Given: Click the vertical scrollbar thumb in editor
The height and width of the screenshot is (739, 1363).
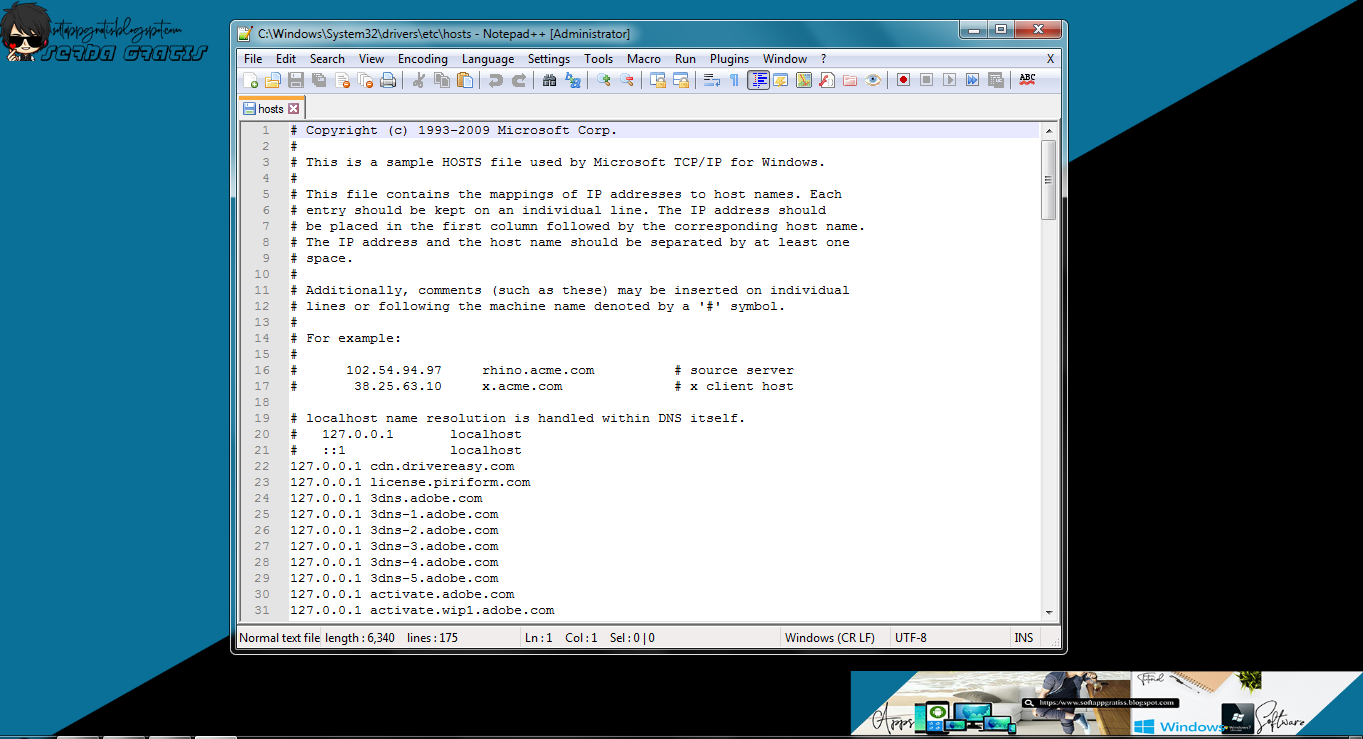Looking at the screenshot, I should pyautogui.click(x=1048, y=179).
